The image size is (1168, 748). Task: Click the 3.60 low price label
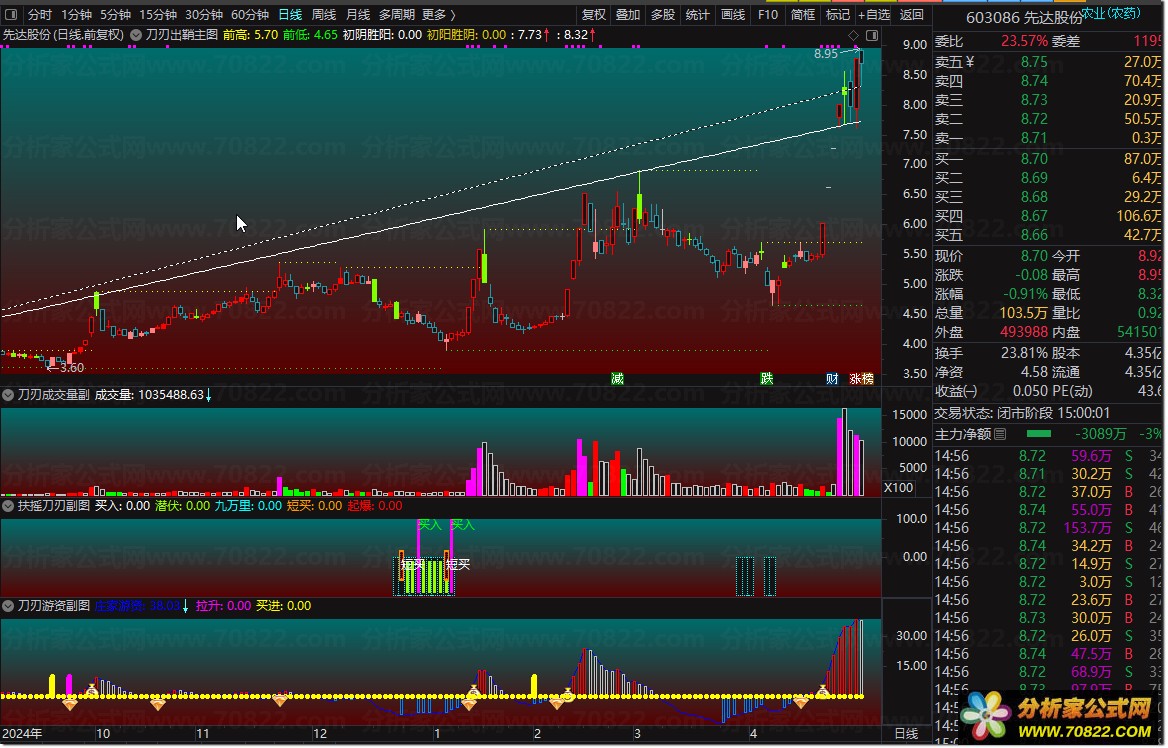(x=72, y=367)
